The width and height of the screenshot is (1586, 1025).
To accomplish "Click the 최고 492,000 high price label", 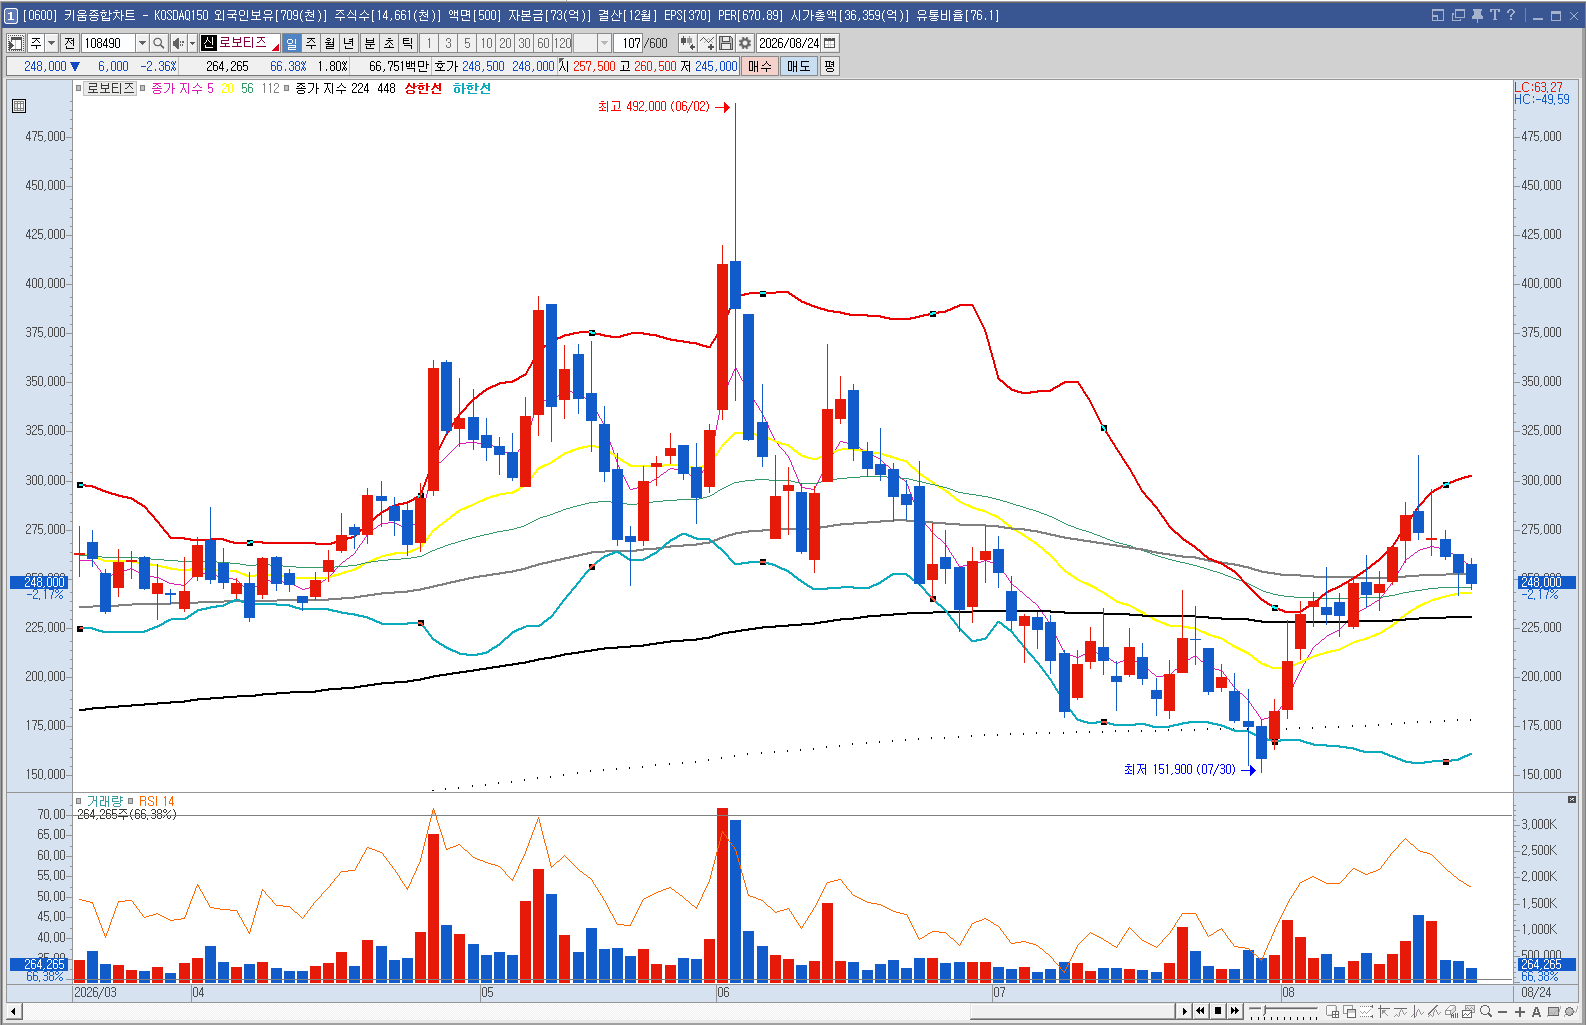I will [x=654, y=106].
